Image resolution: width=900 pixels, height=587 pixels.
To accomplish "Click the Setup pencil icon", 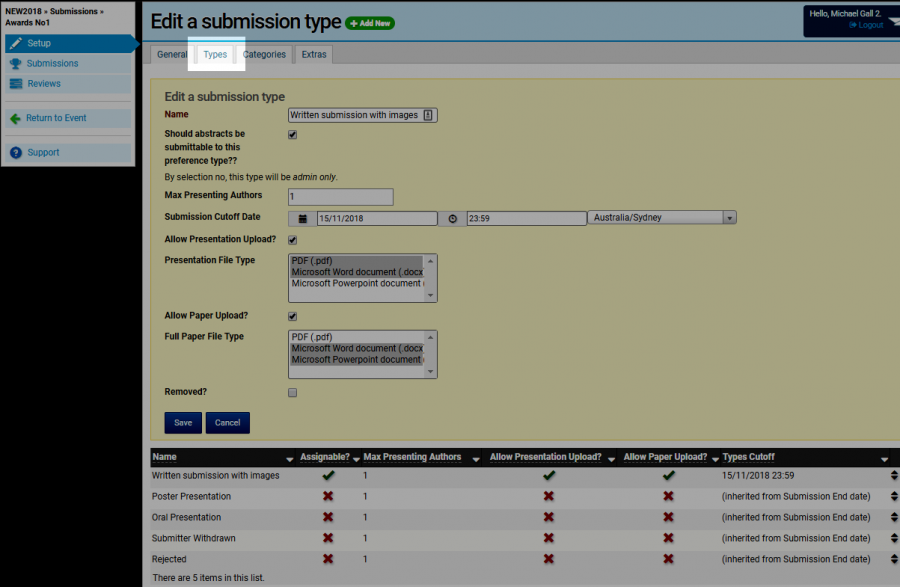I will point(15,43).
